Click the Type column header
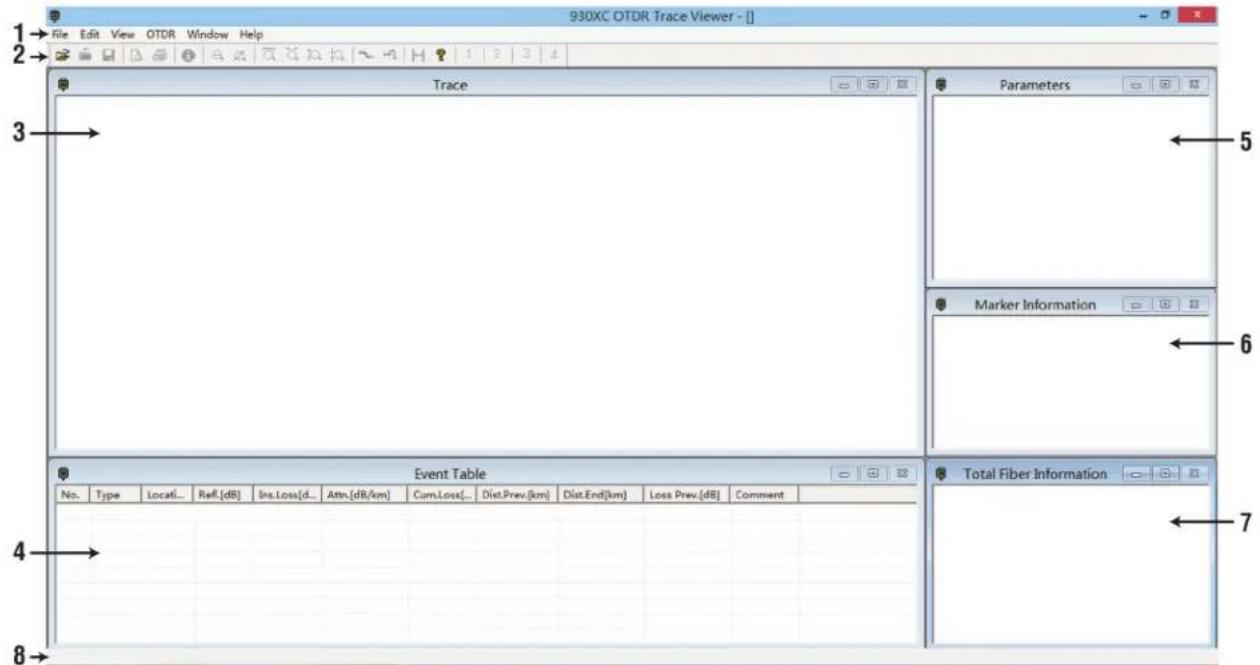The height and width of the screenshot is (665, 1260). point(115,494)
